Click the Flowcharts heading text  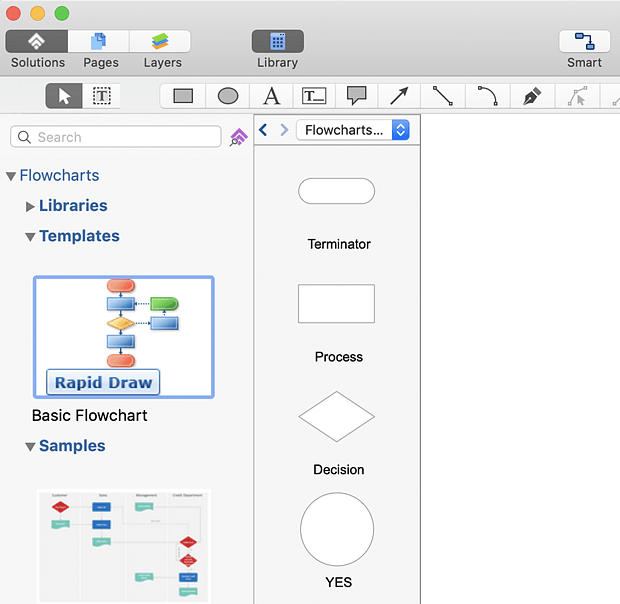coord(59,176)
